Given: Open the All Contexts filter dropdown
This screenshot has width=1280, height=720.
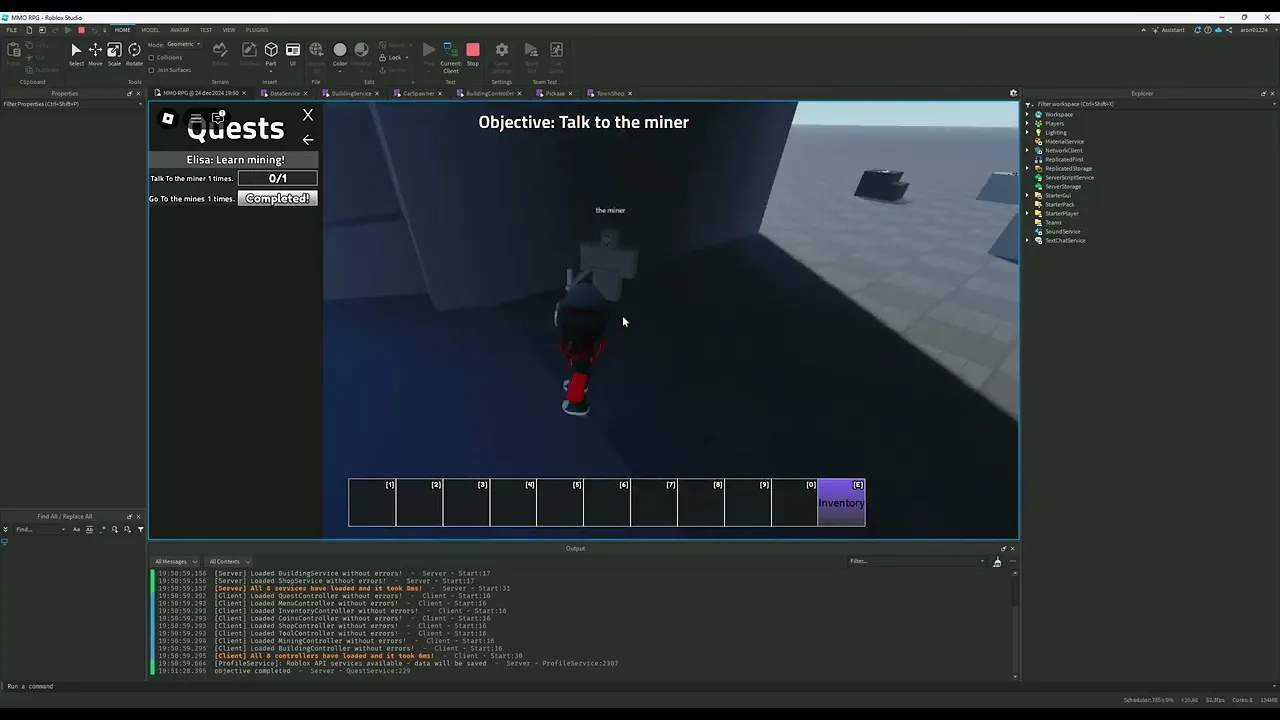Looking at the screenshot, I should pyautogui.click(x=229, y=562).
